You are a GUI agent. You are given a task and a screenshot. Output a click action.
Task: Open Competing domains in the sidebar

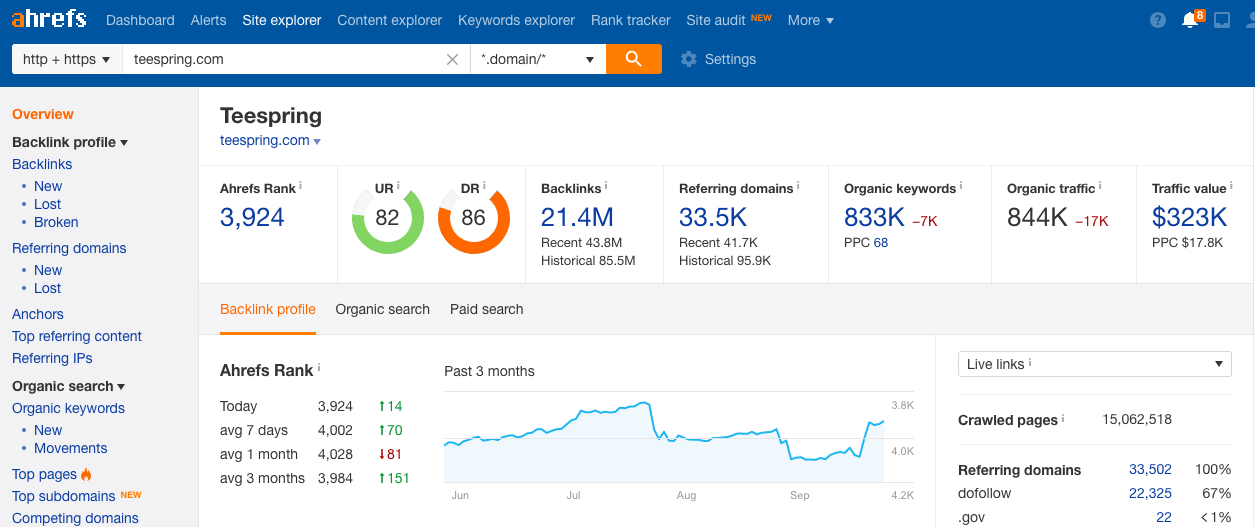(75, 518)
